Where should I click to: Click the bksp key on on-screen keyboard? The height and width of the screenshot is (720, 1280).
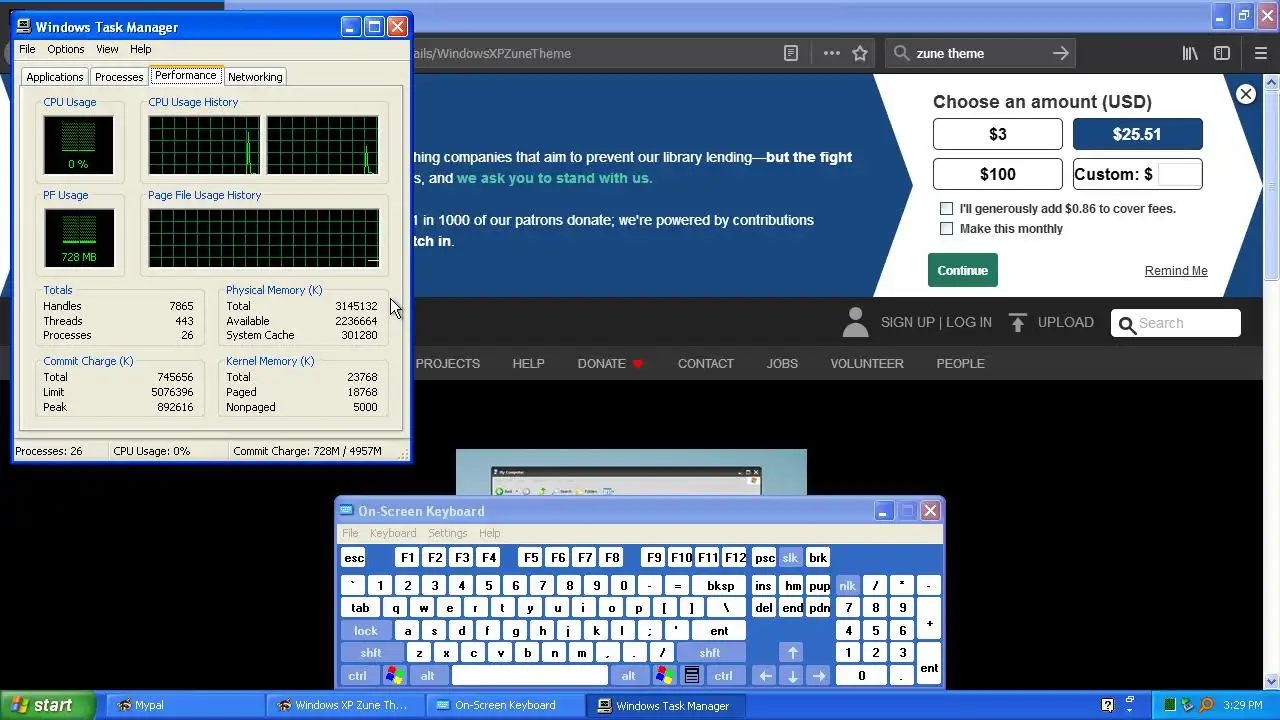tap(721, 585)
